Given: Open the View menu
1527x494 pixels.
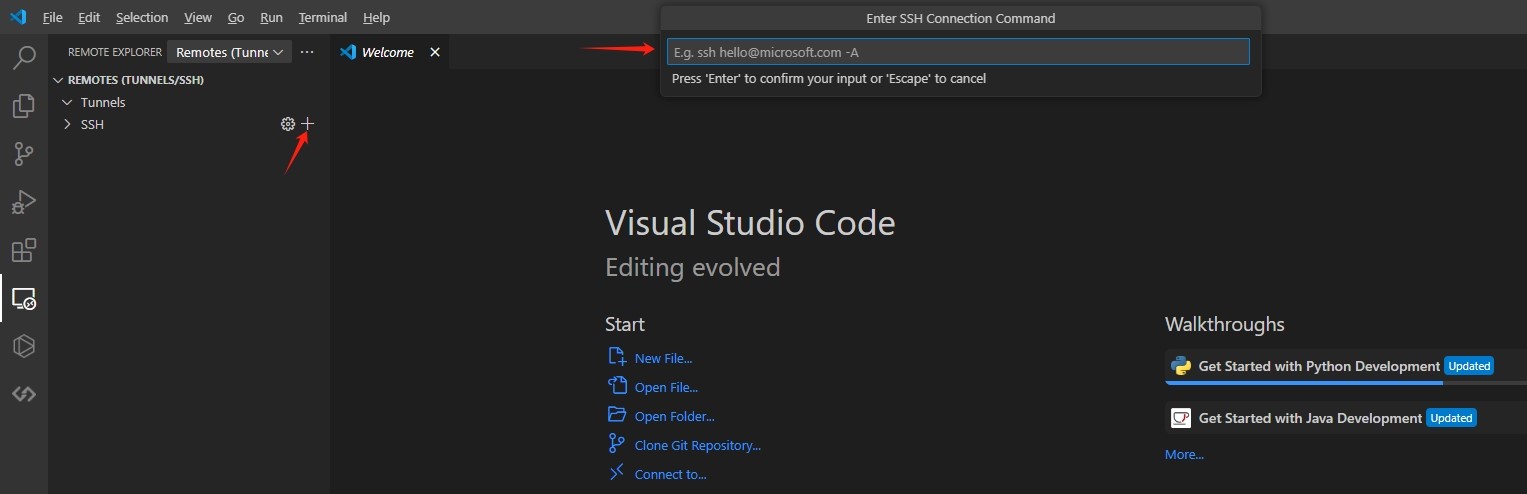Looking at the screenshot, I should coord(198,17).
